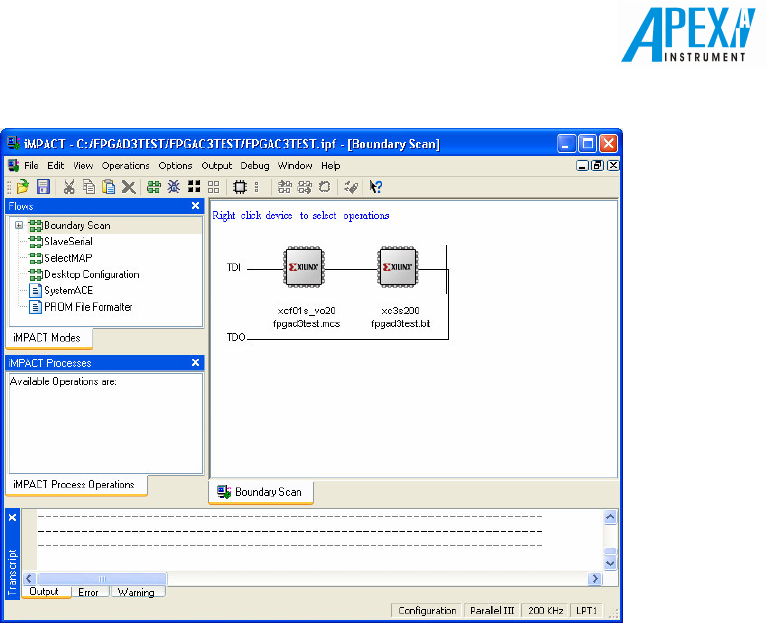Open the Output menu

[217, 166]
